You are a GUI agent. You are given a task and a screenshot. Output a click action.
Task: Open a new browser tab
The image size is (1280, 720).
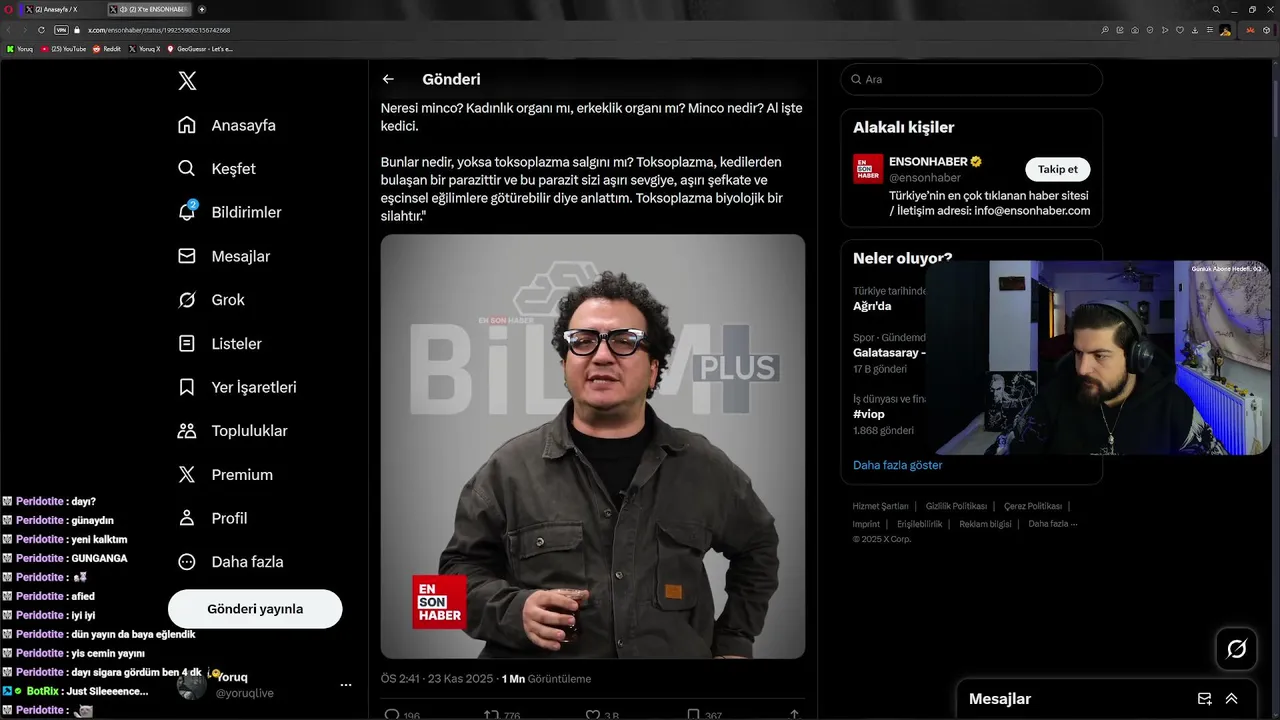click(202, 9)
